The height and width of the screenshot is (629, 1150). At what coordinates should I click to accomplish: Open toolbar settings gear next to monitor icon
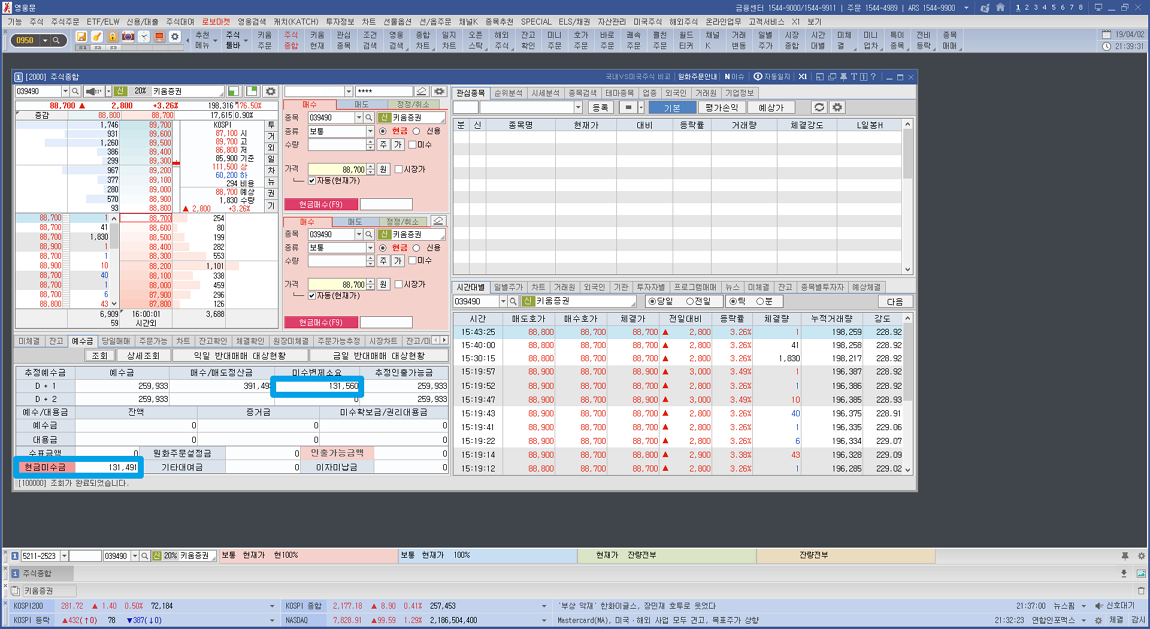[175, 37]
